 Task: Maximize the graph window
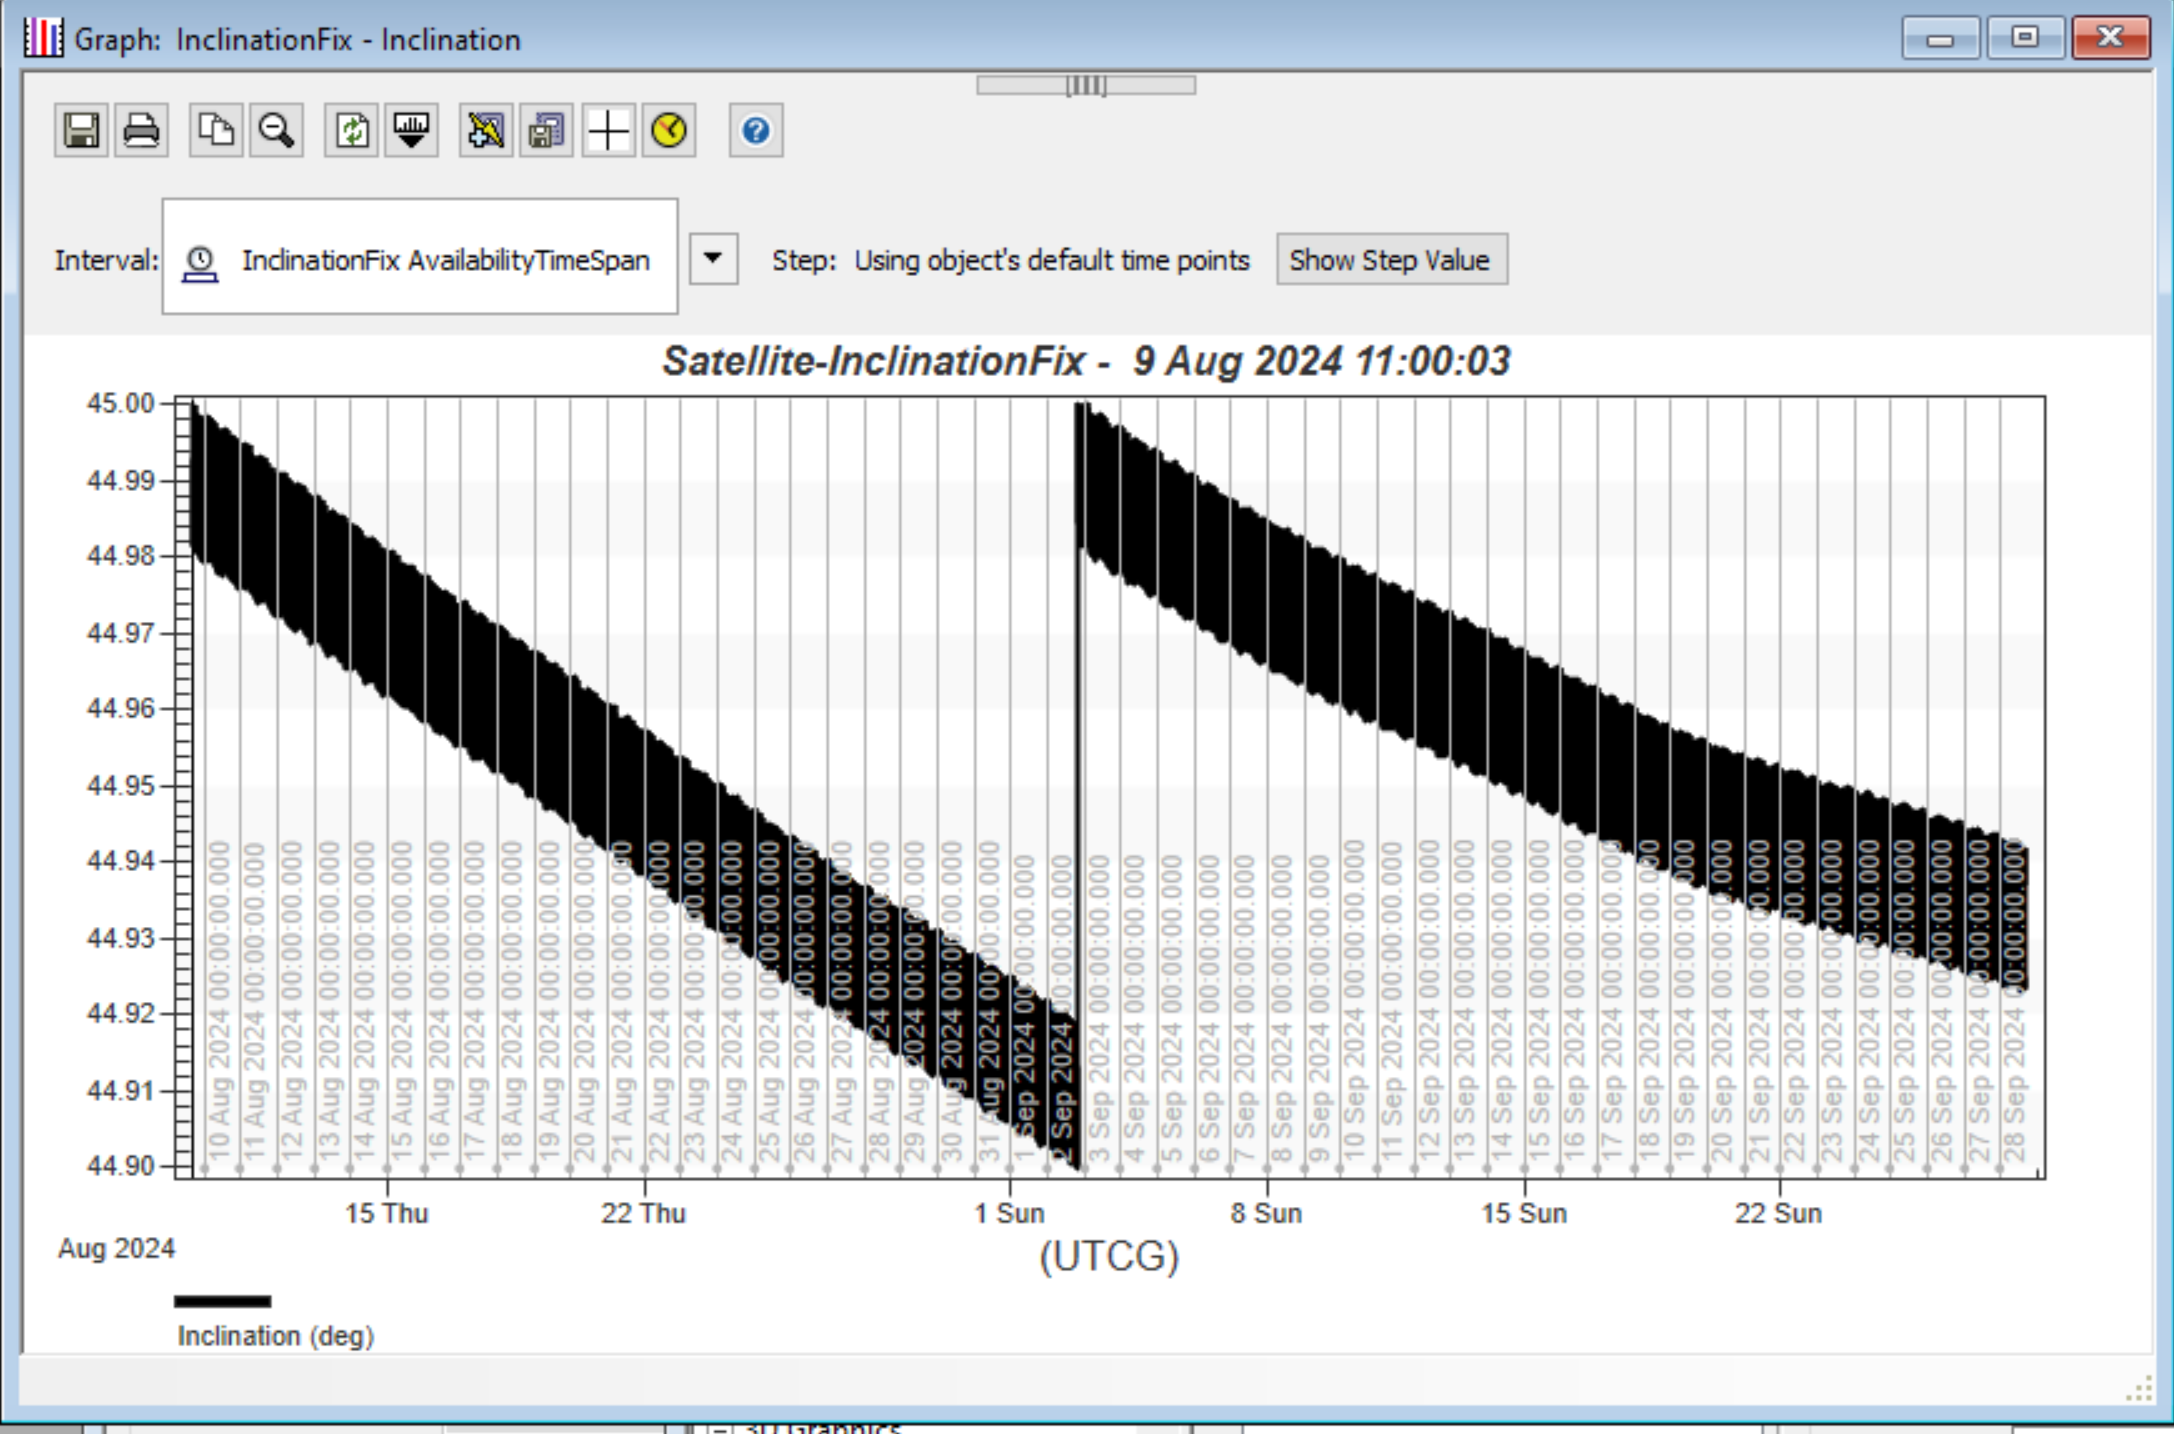tap(2024, 39)
